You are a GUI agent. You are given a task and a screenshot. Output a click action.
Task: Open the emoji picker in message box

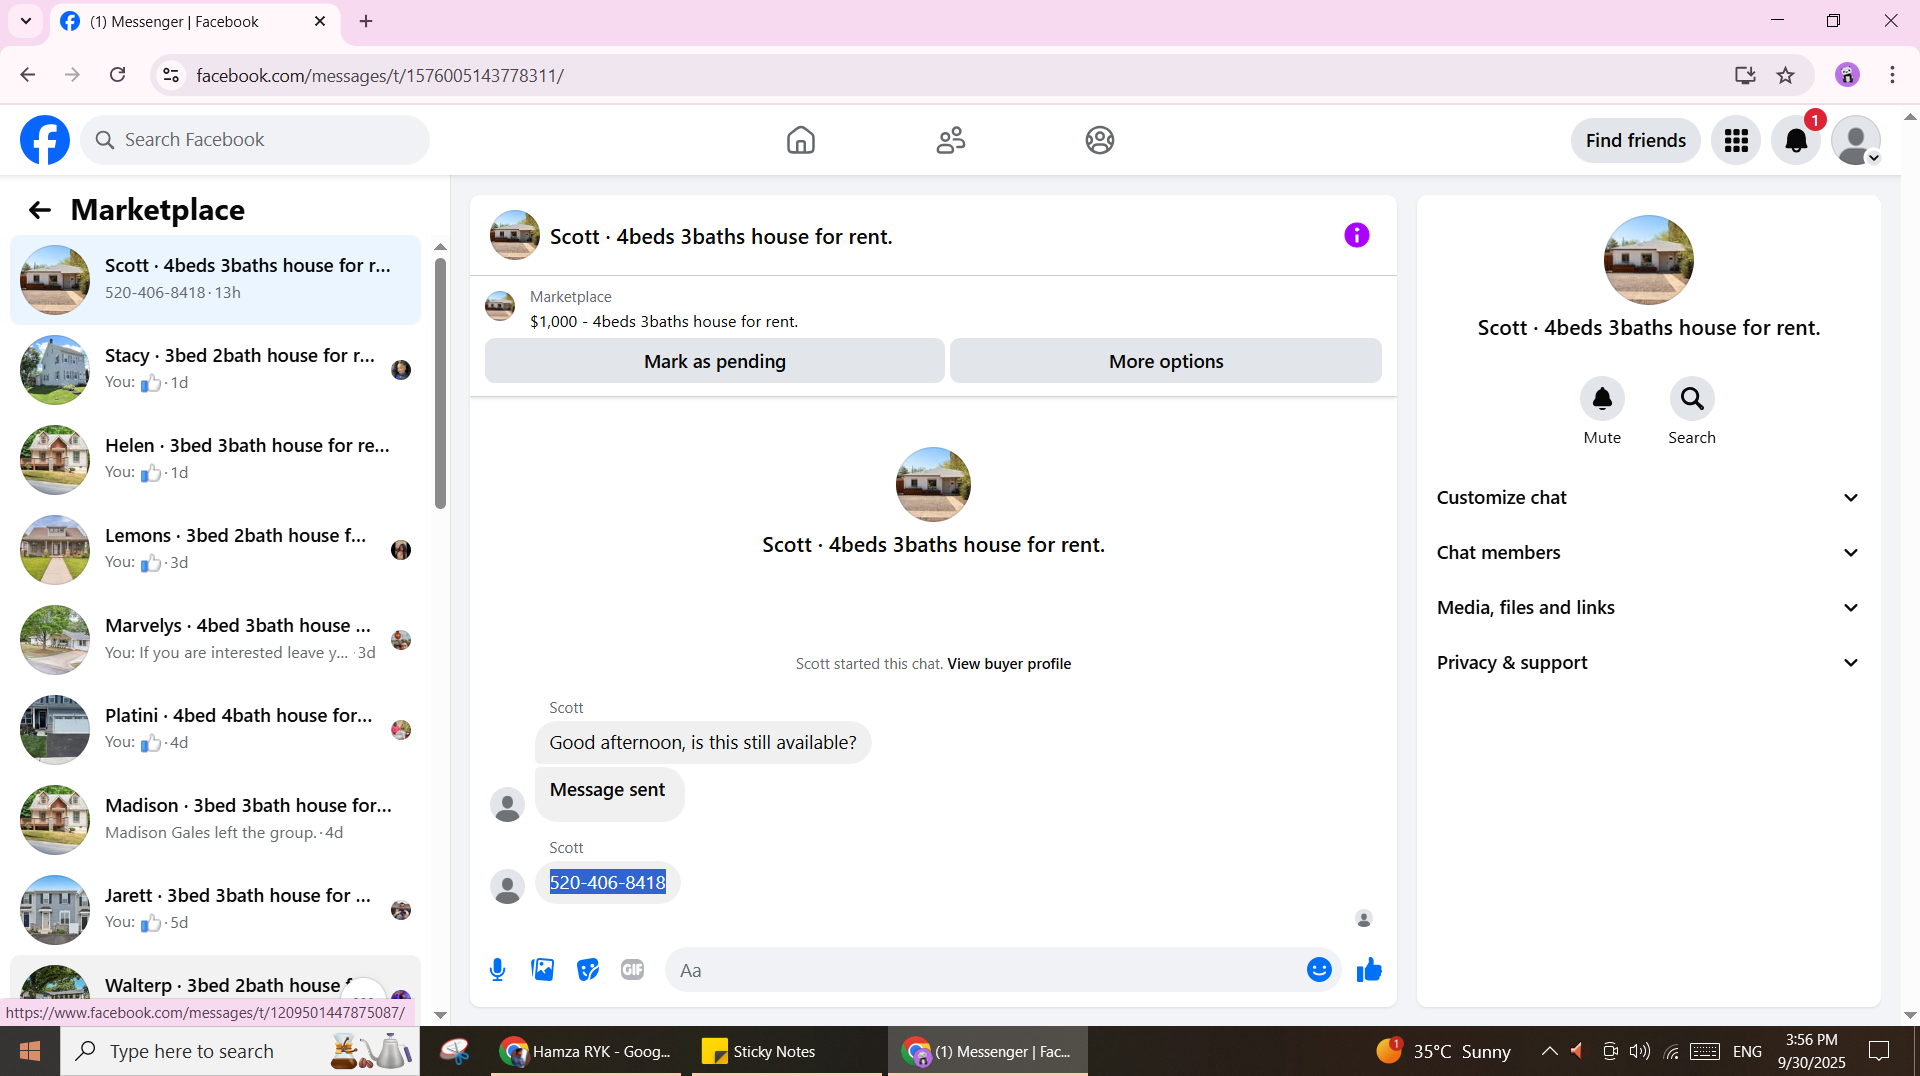pos(1319,970)
